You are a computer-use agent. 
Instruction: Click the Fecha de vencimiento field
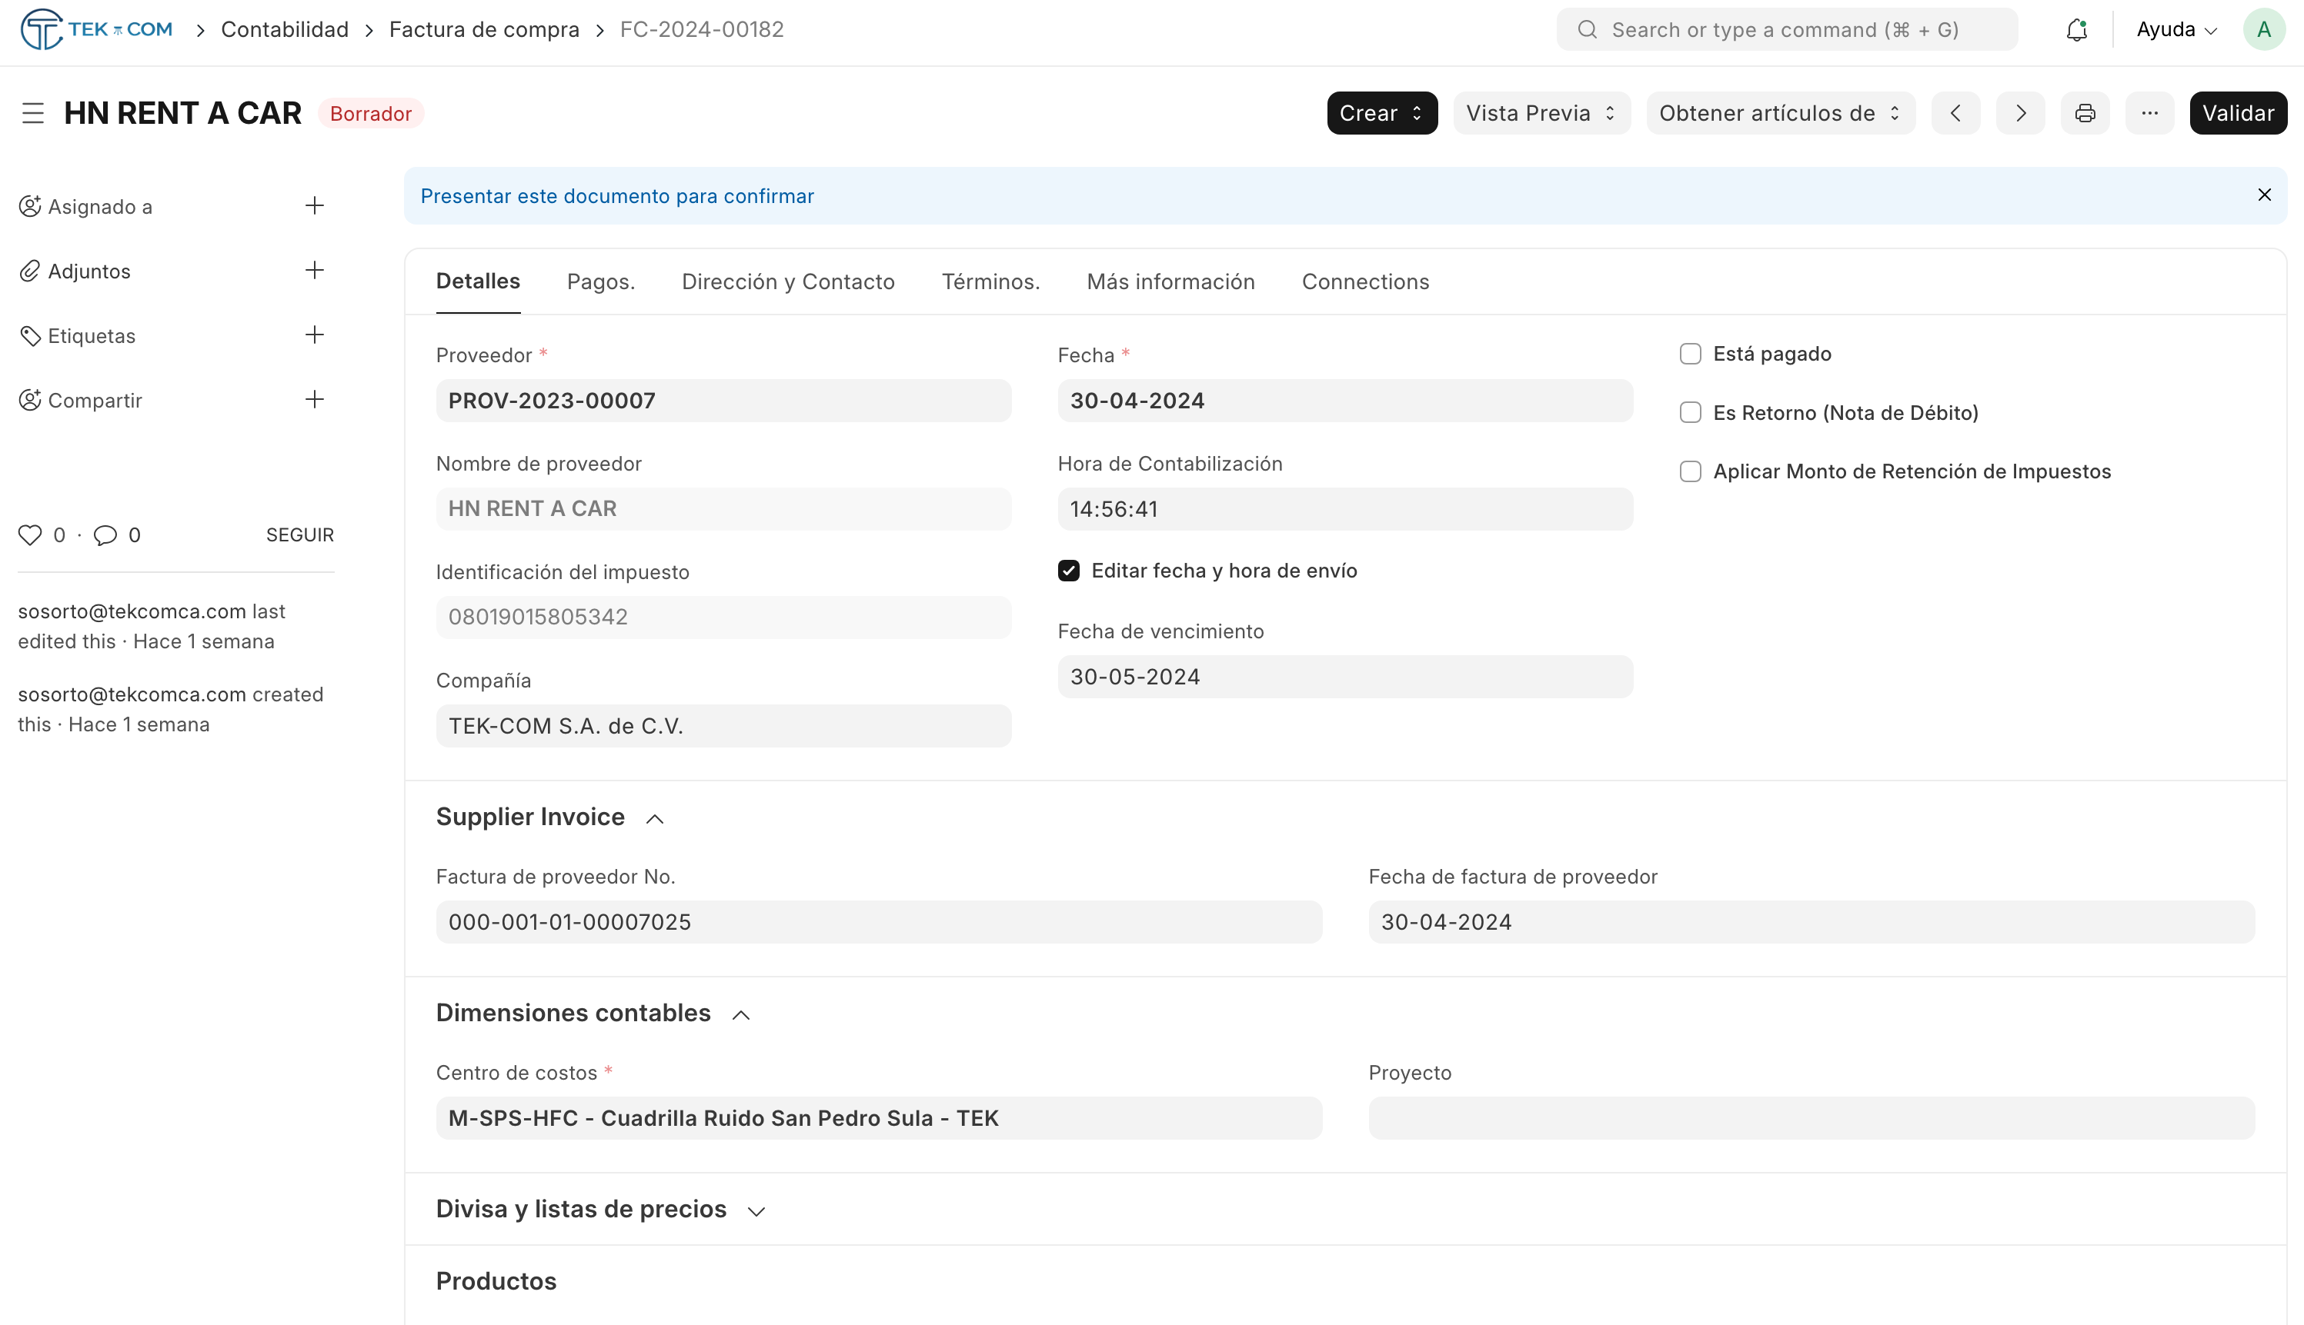(1344, 677)
